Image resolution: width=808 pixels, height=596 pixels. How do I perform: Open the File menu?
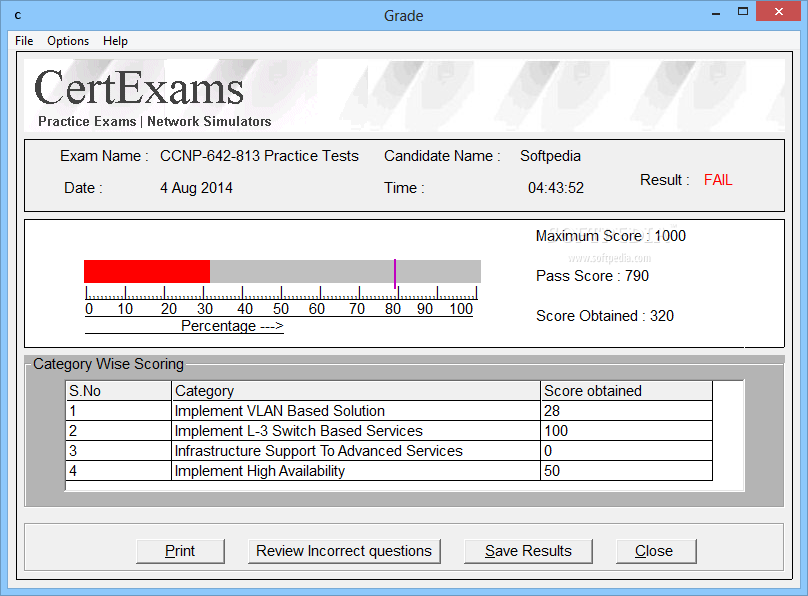point(24,41)
